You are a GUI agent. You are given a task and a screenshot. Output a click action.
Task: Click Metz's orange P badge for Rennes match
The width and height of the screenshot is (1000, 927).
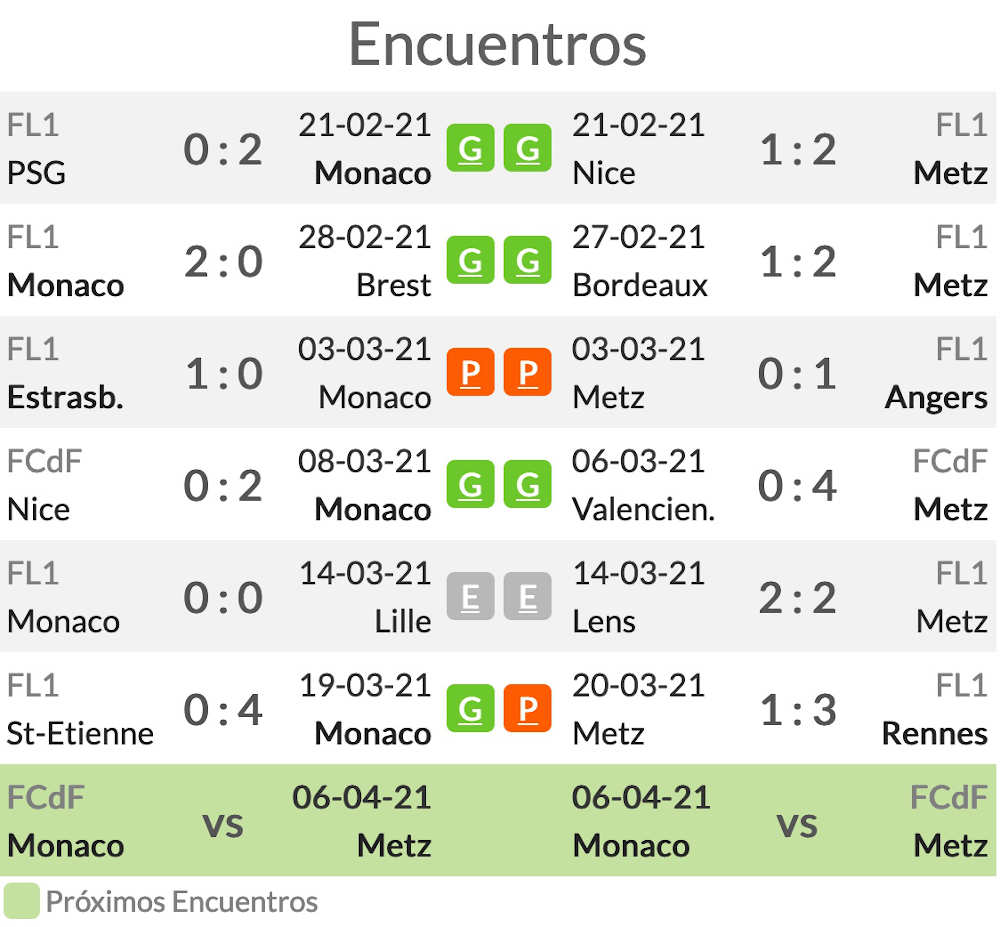click(527, 708)
